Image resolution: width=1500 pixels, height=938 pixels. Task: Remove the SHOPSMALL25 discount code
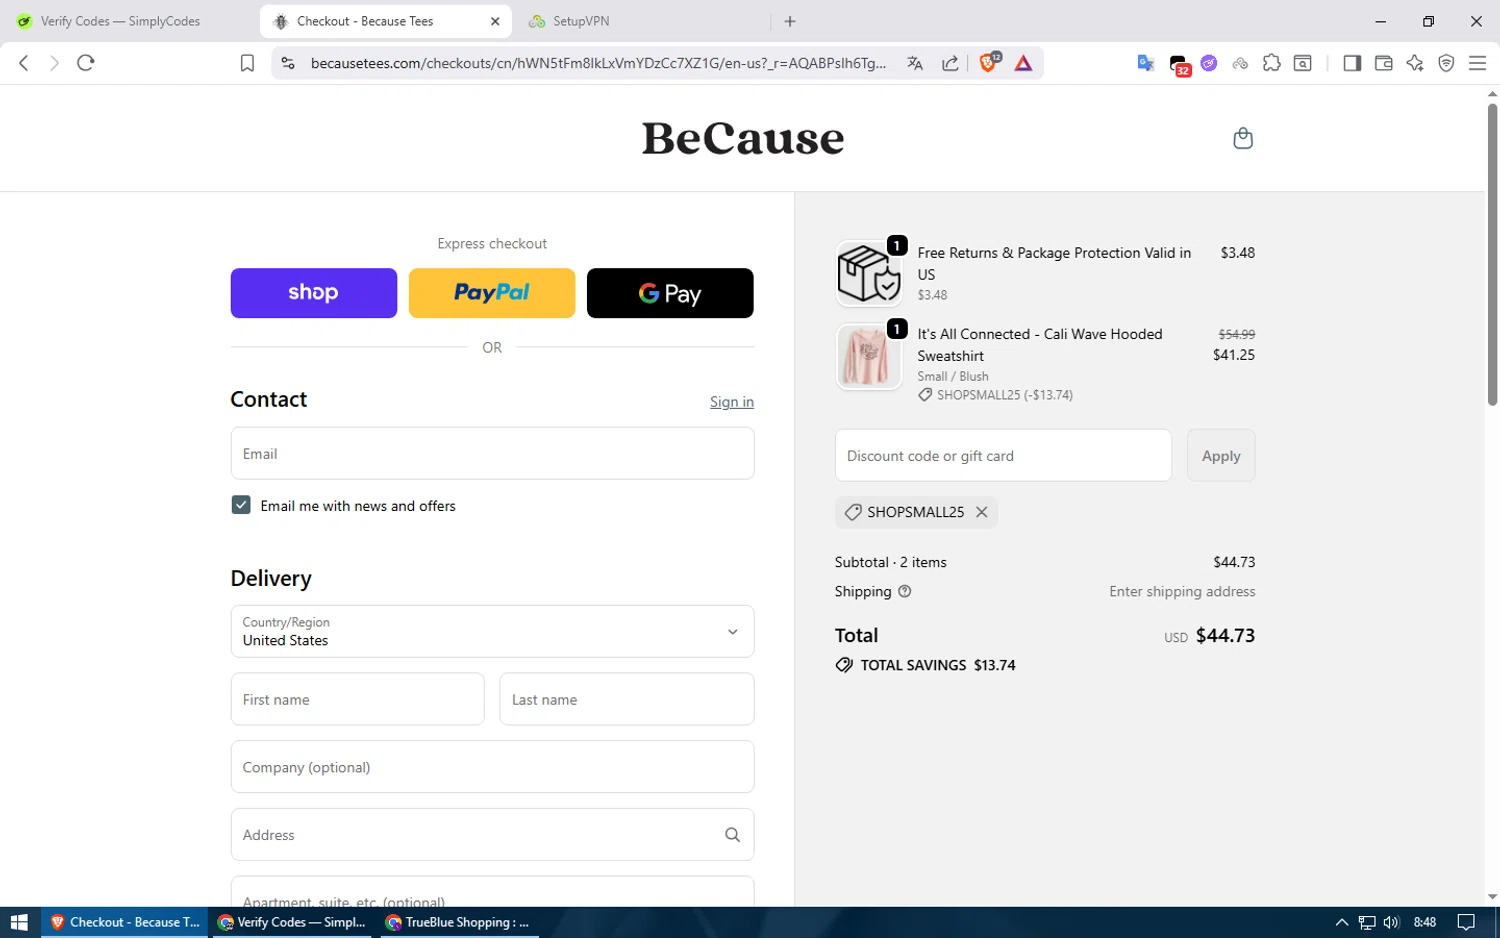coord(982,512)
